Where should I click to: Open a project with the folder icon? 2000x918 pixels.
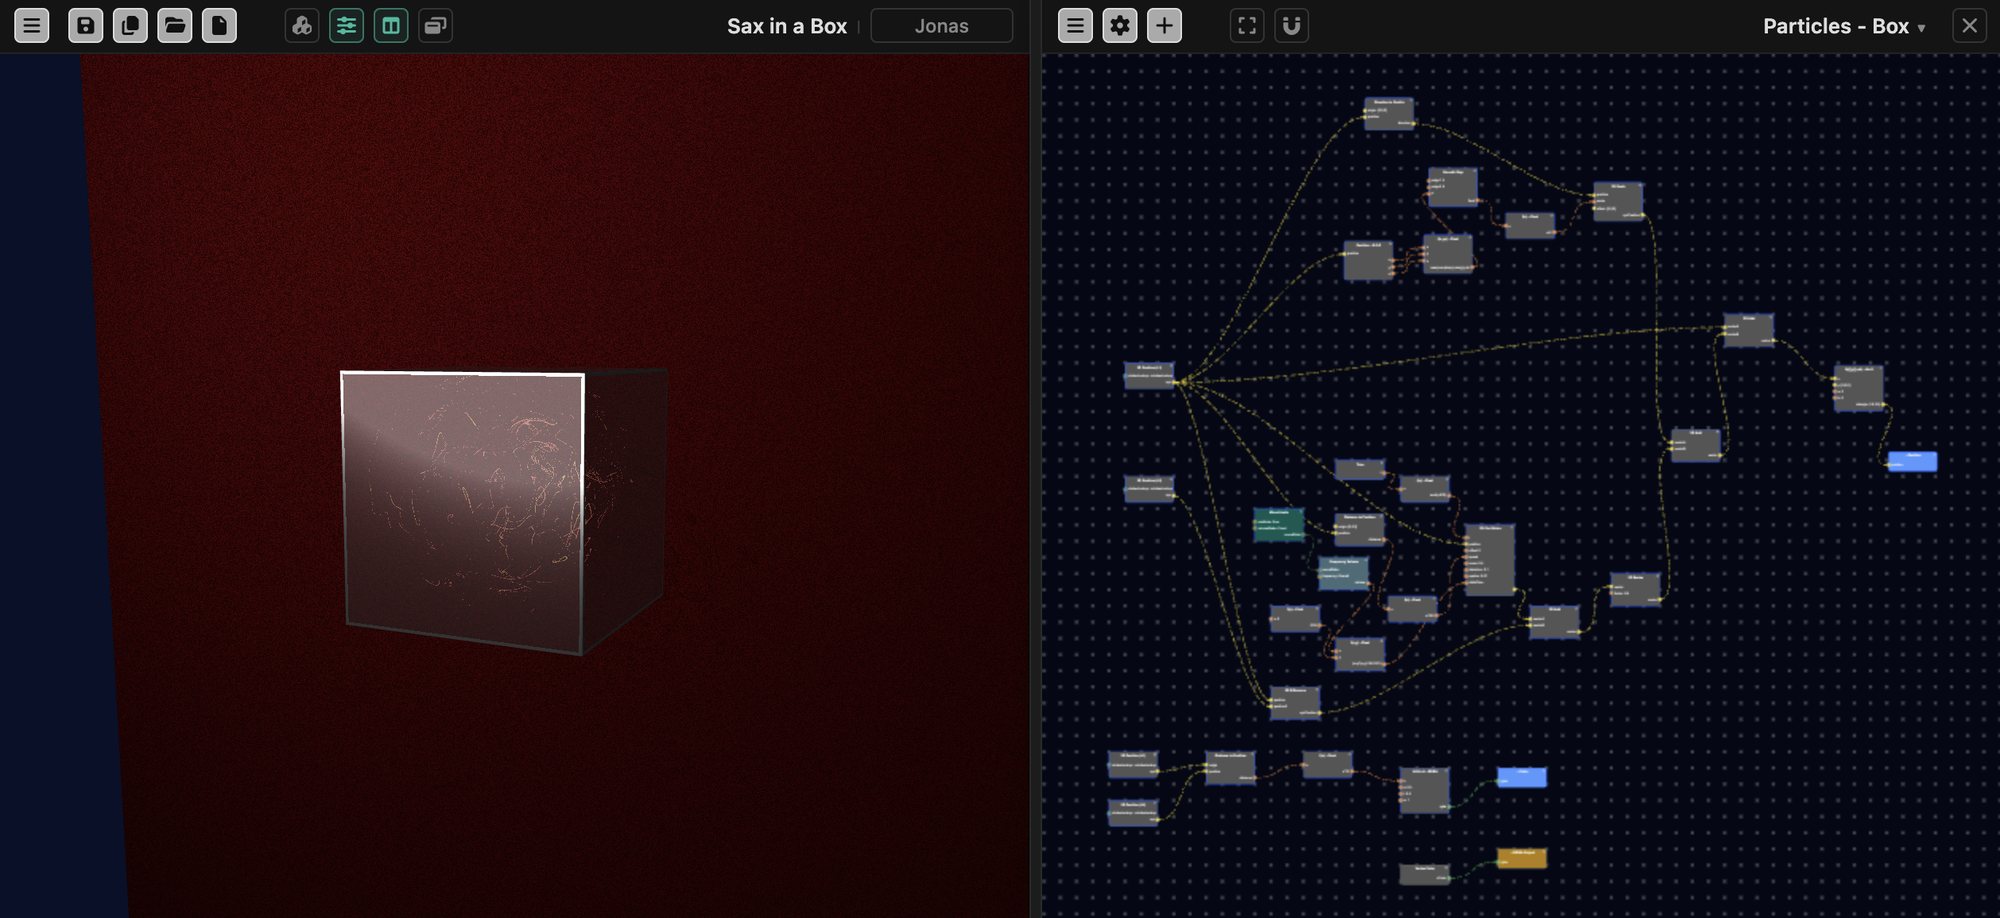click(175, 26)
